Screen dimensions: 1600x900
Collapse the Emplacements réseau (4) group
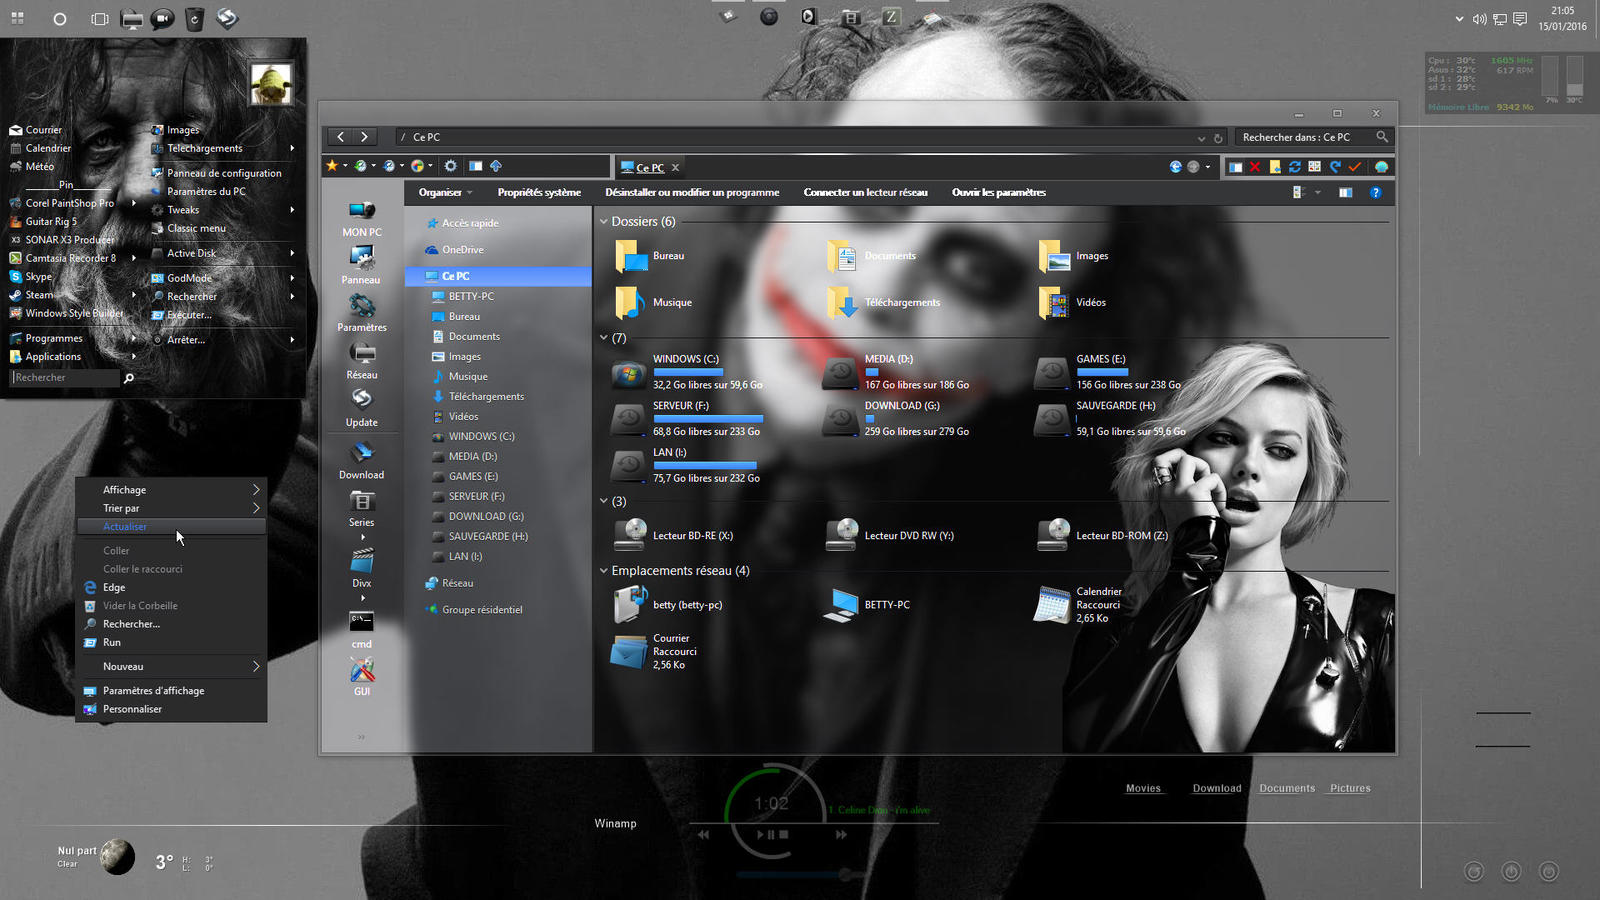click(x=603, y=570)
